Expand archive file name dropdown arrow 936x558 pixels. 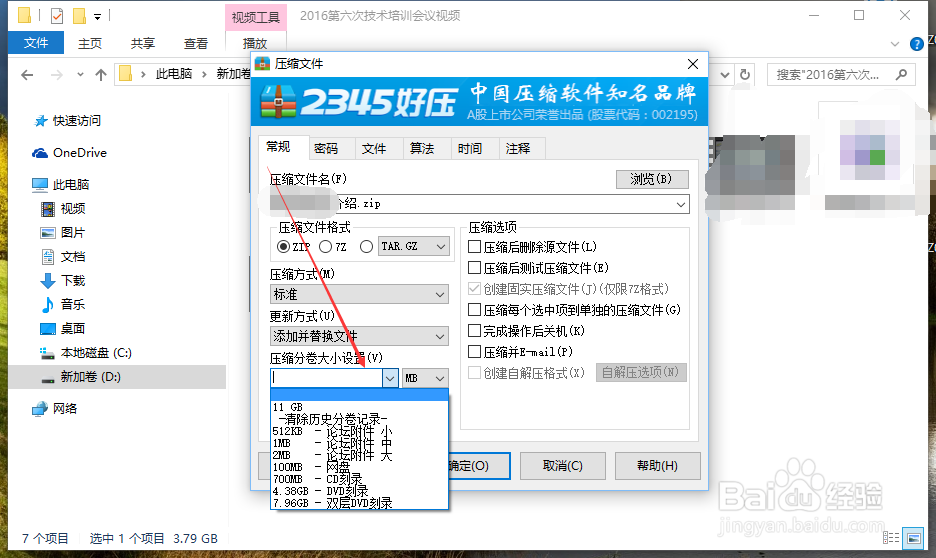[x=681, y=204]
